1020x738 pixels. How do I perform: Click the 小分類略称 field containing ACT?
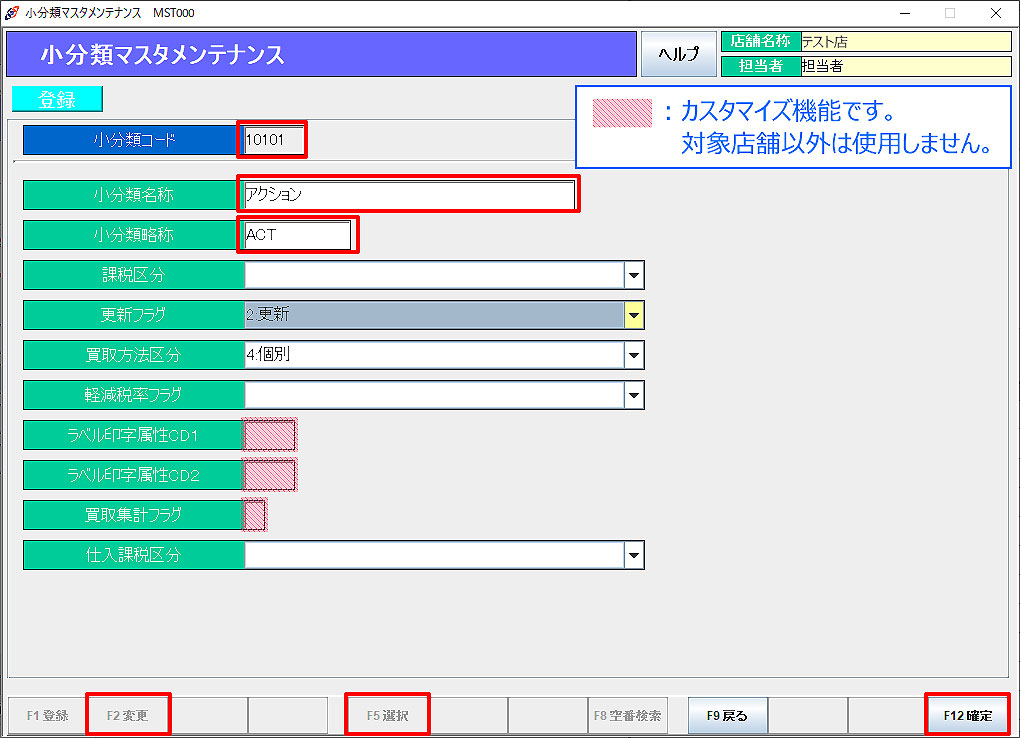coord(296,234)
